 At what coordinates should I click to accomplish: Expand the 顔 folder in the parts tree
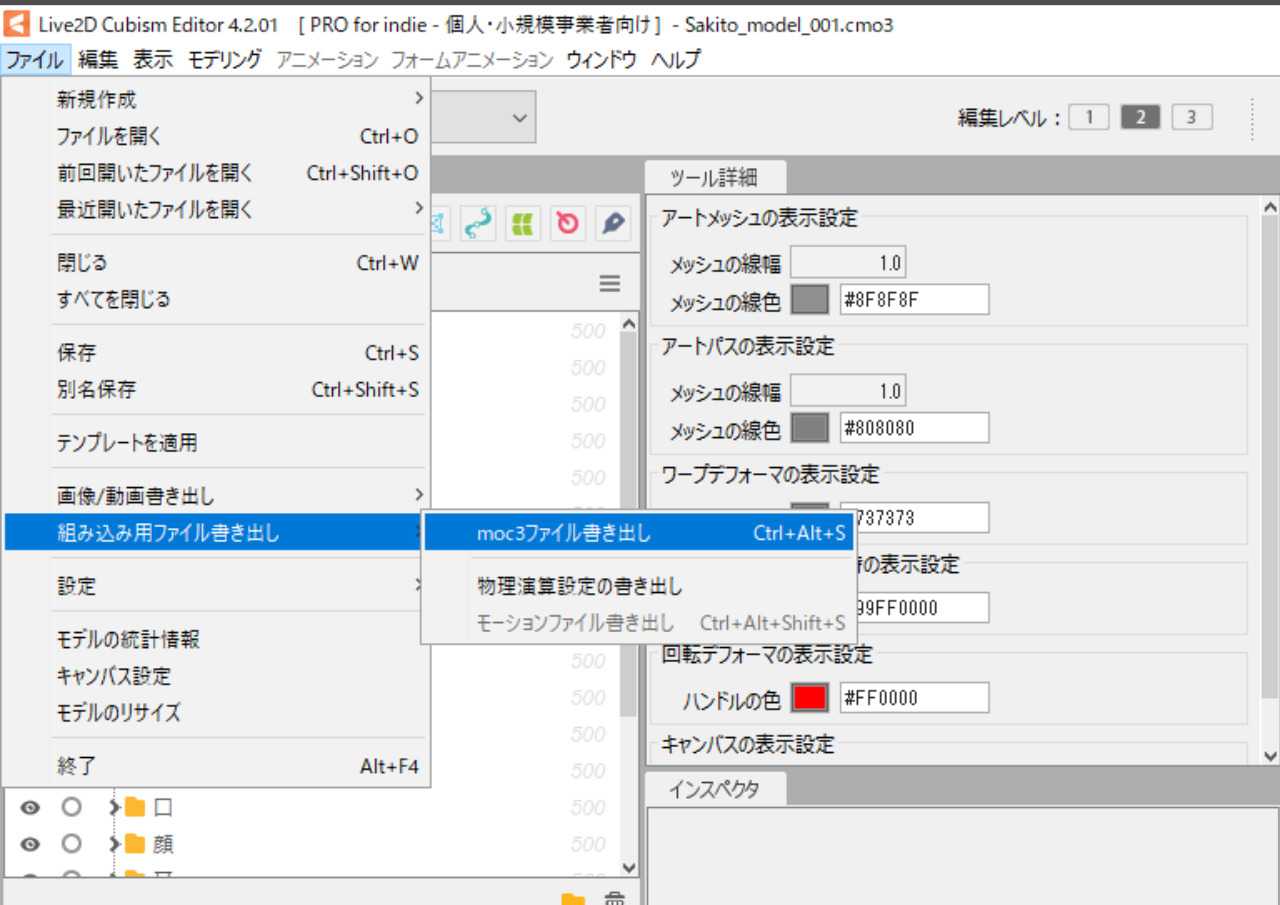(114, 844)
